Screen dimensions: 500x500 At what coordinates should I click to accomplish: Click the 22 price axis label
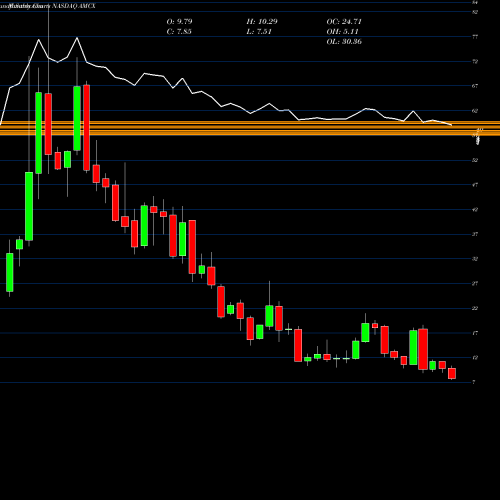pos(475,308)
